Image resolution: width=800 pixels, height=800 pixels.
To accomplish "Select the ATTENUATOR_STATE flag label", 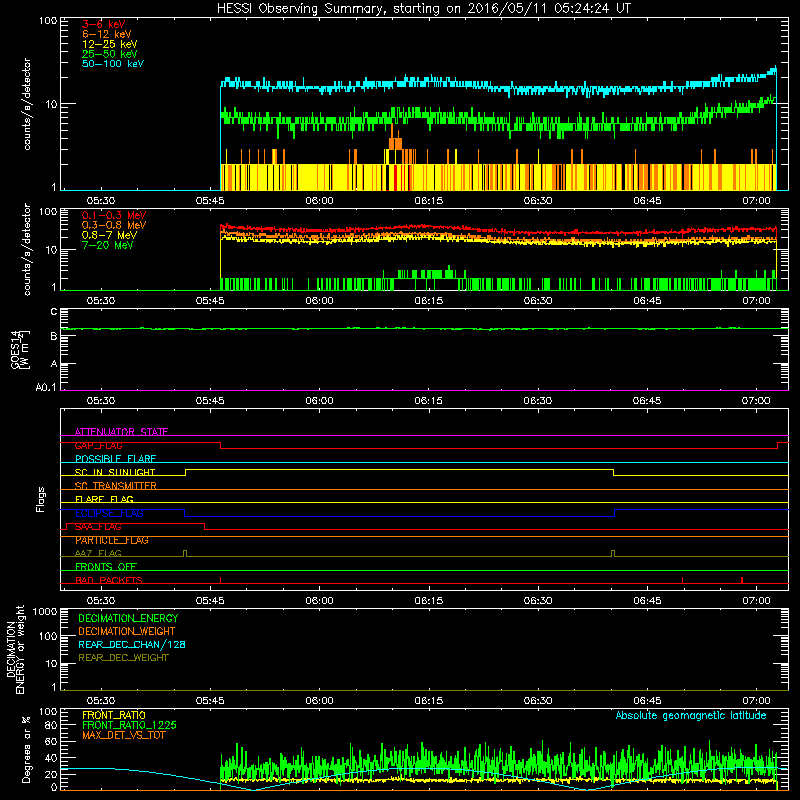I will coord(121,432).
